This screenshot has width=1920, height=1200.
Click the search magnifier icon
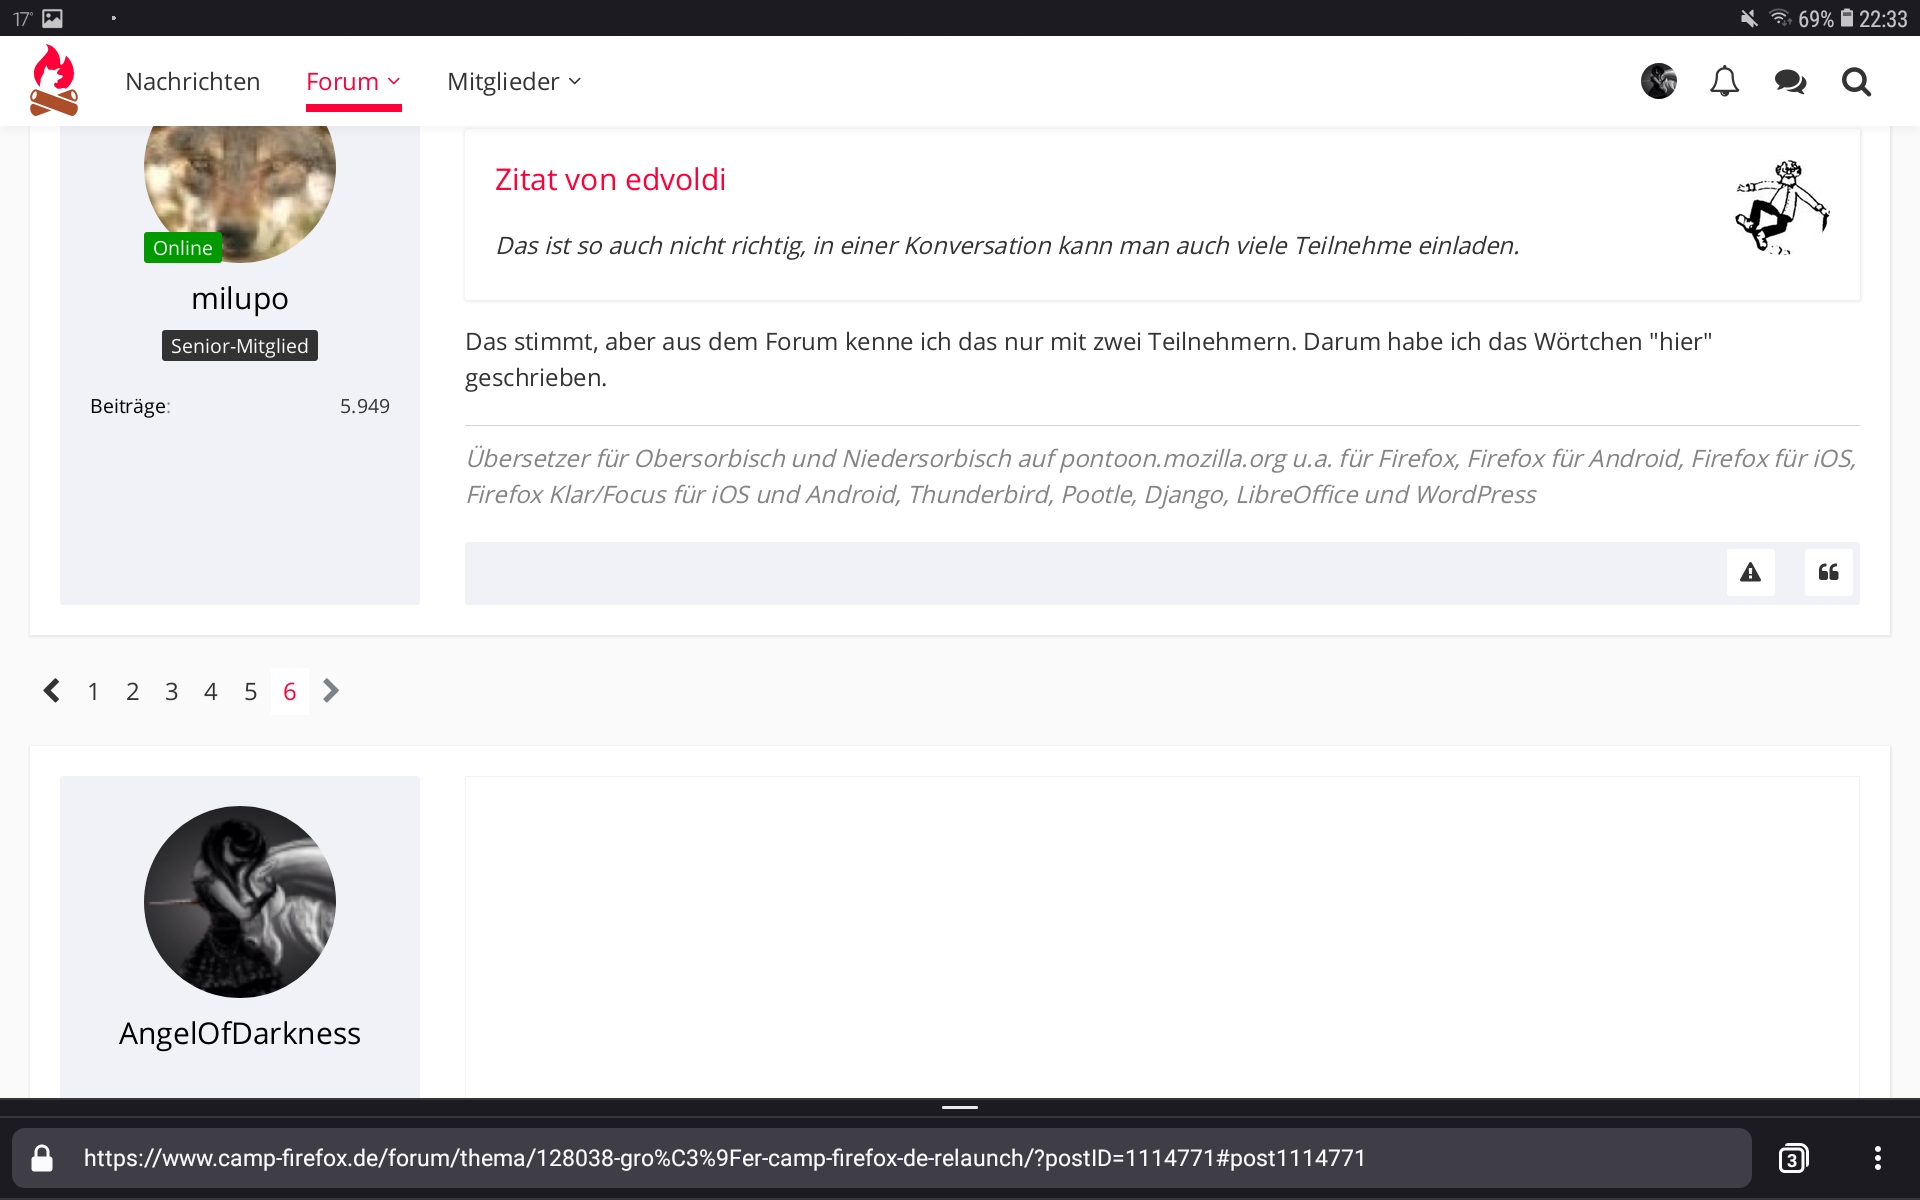[x=1856, y=81]
